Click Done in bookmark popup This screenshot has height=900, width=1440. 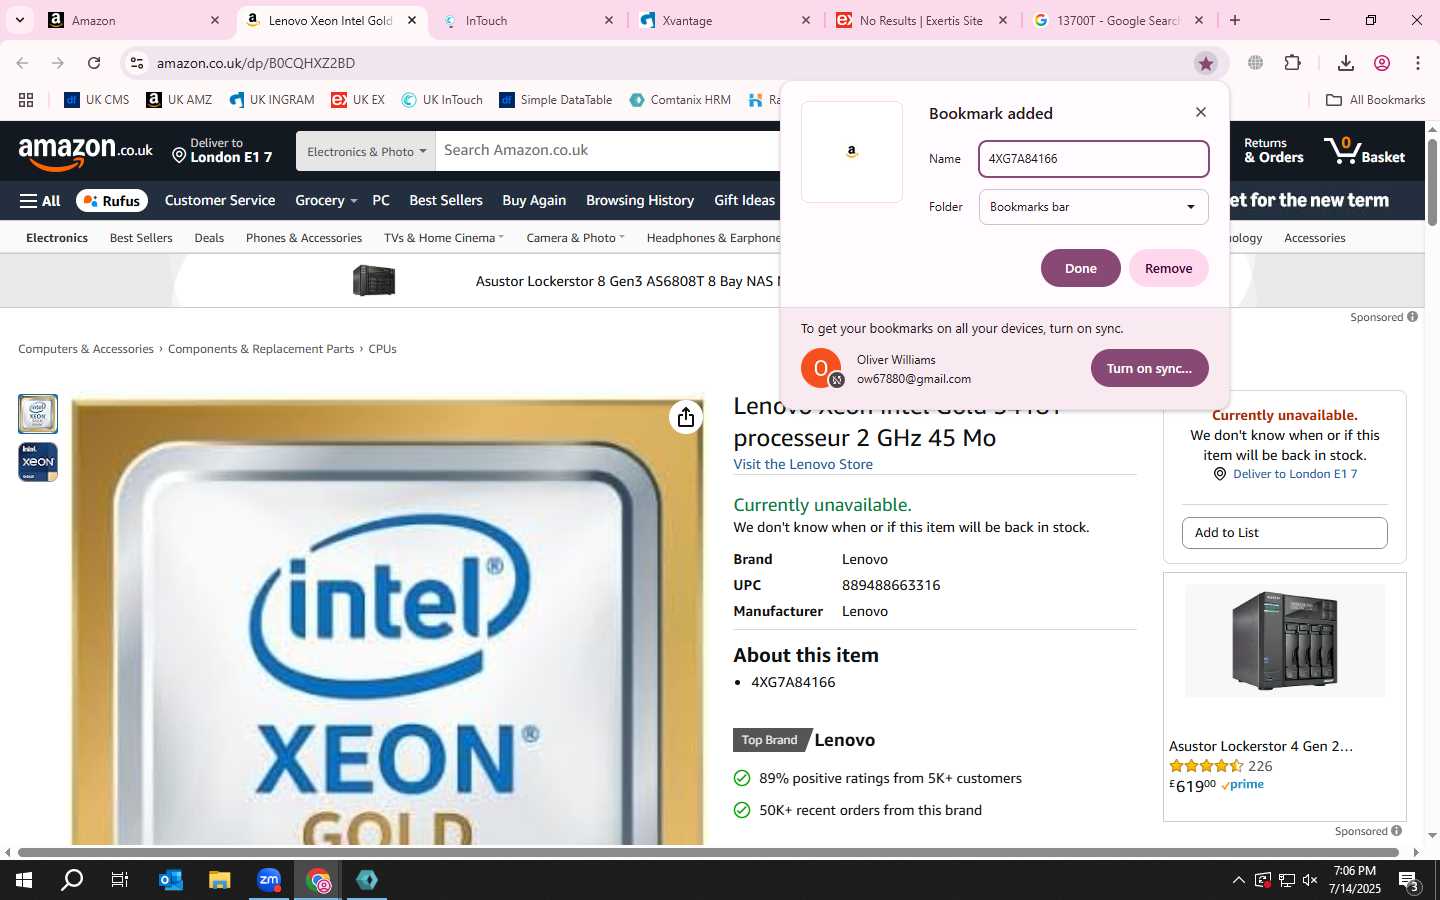[x=1080, y=268]
